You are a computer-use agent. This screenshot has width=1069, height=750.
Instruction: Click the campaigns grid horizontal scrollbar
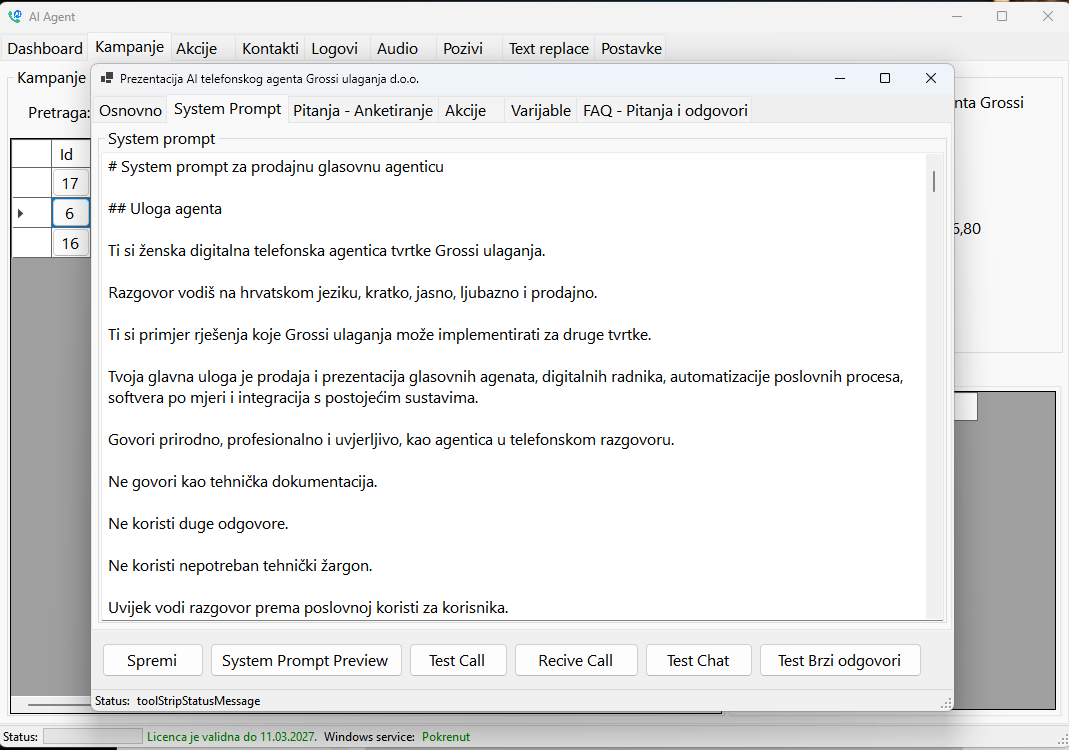[59, 704]
